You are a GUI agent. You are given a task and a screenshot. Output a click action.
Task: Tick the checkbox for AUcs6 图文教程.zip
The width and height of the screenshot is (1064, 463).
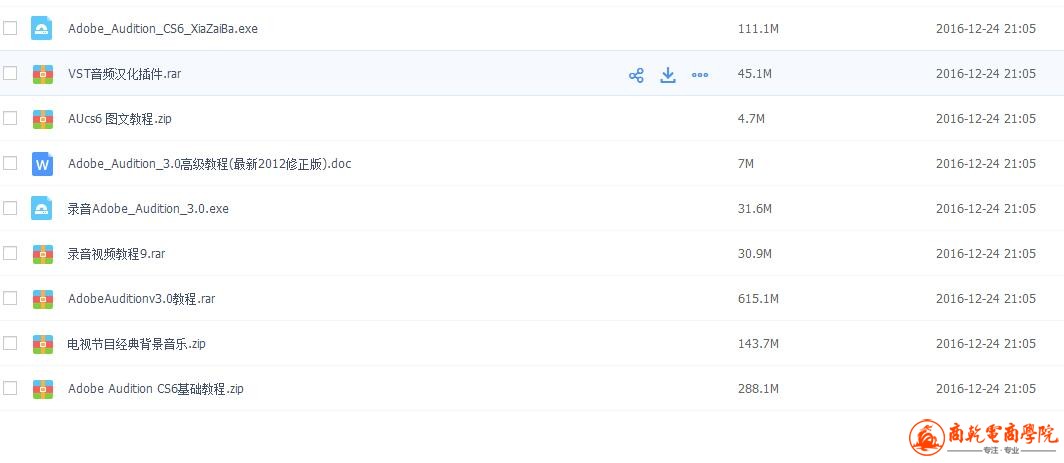coord(10,118)
